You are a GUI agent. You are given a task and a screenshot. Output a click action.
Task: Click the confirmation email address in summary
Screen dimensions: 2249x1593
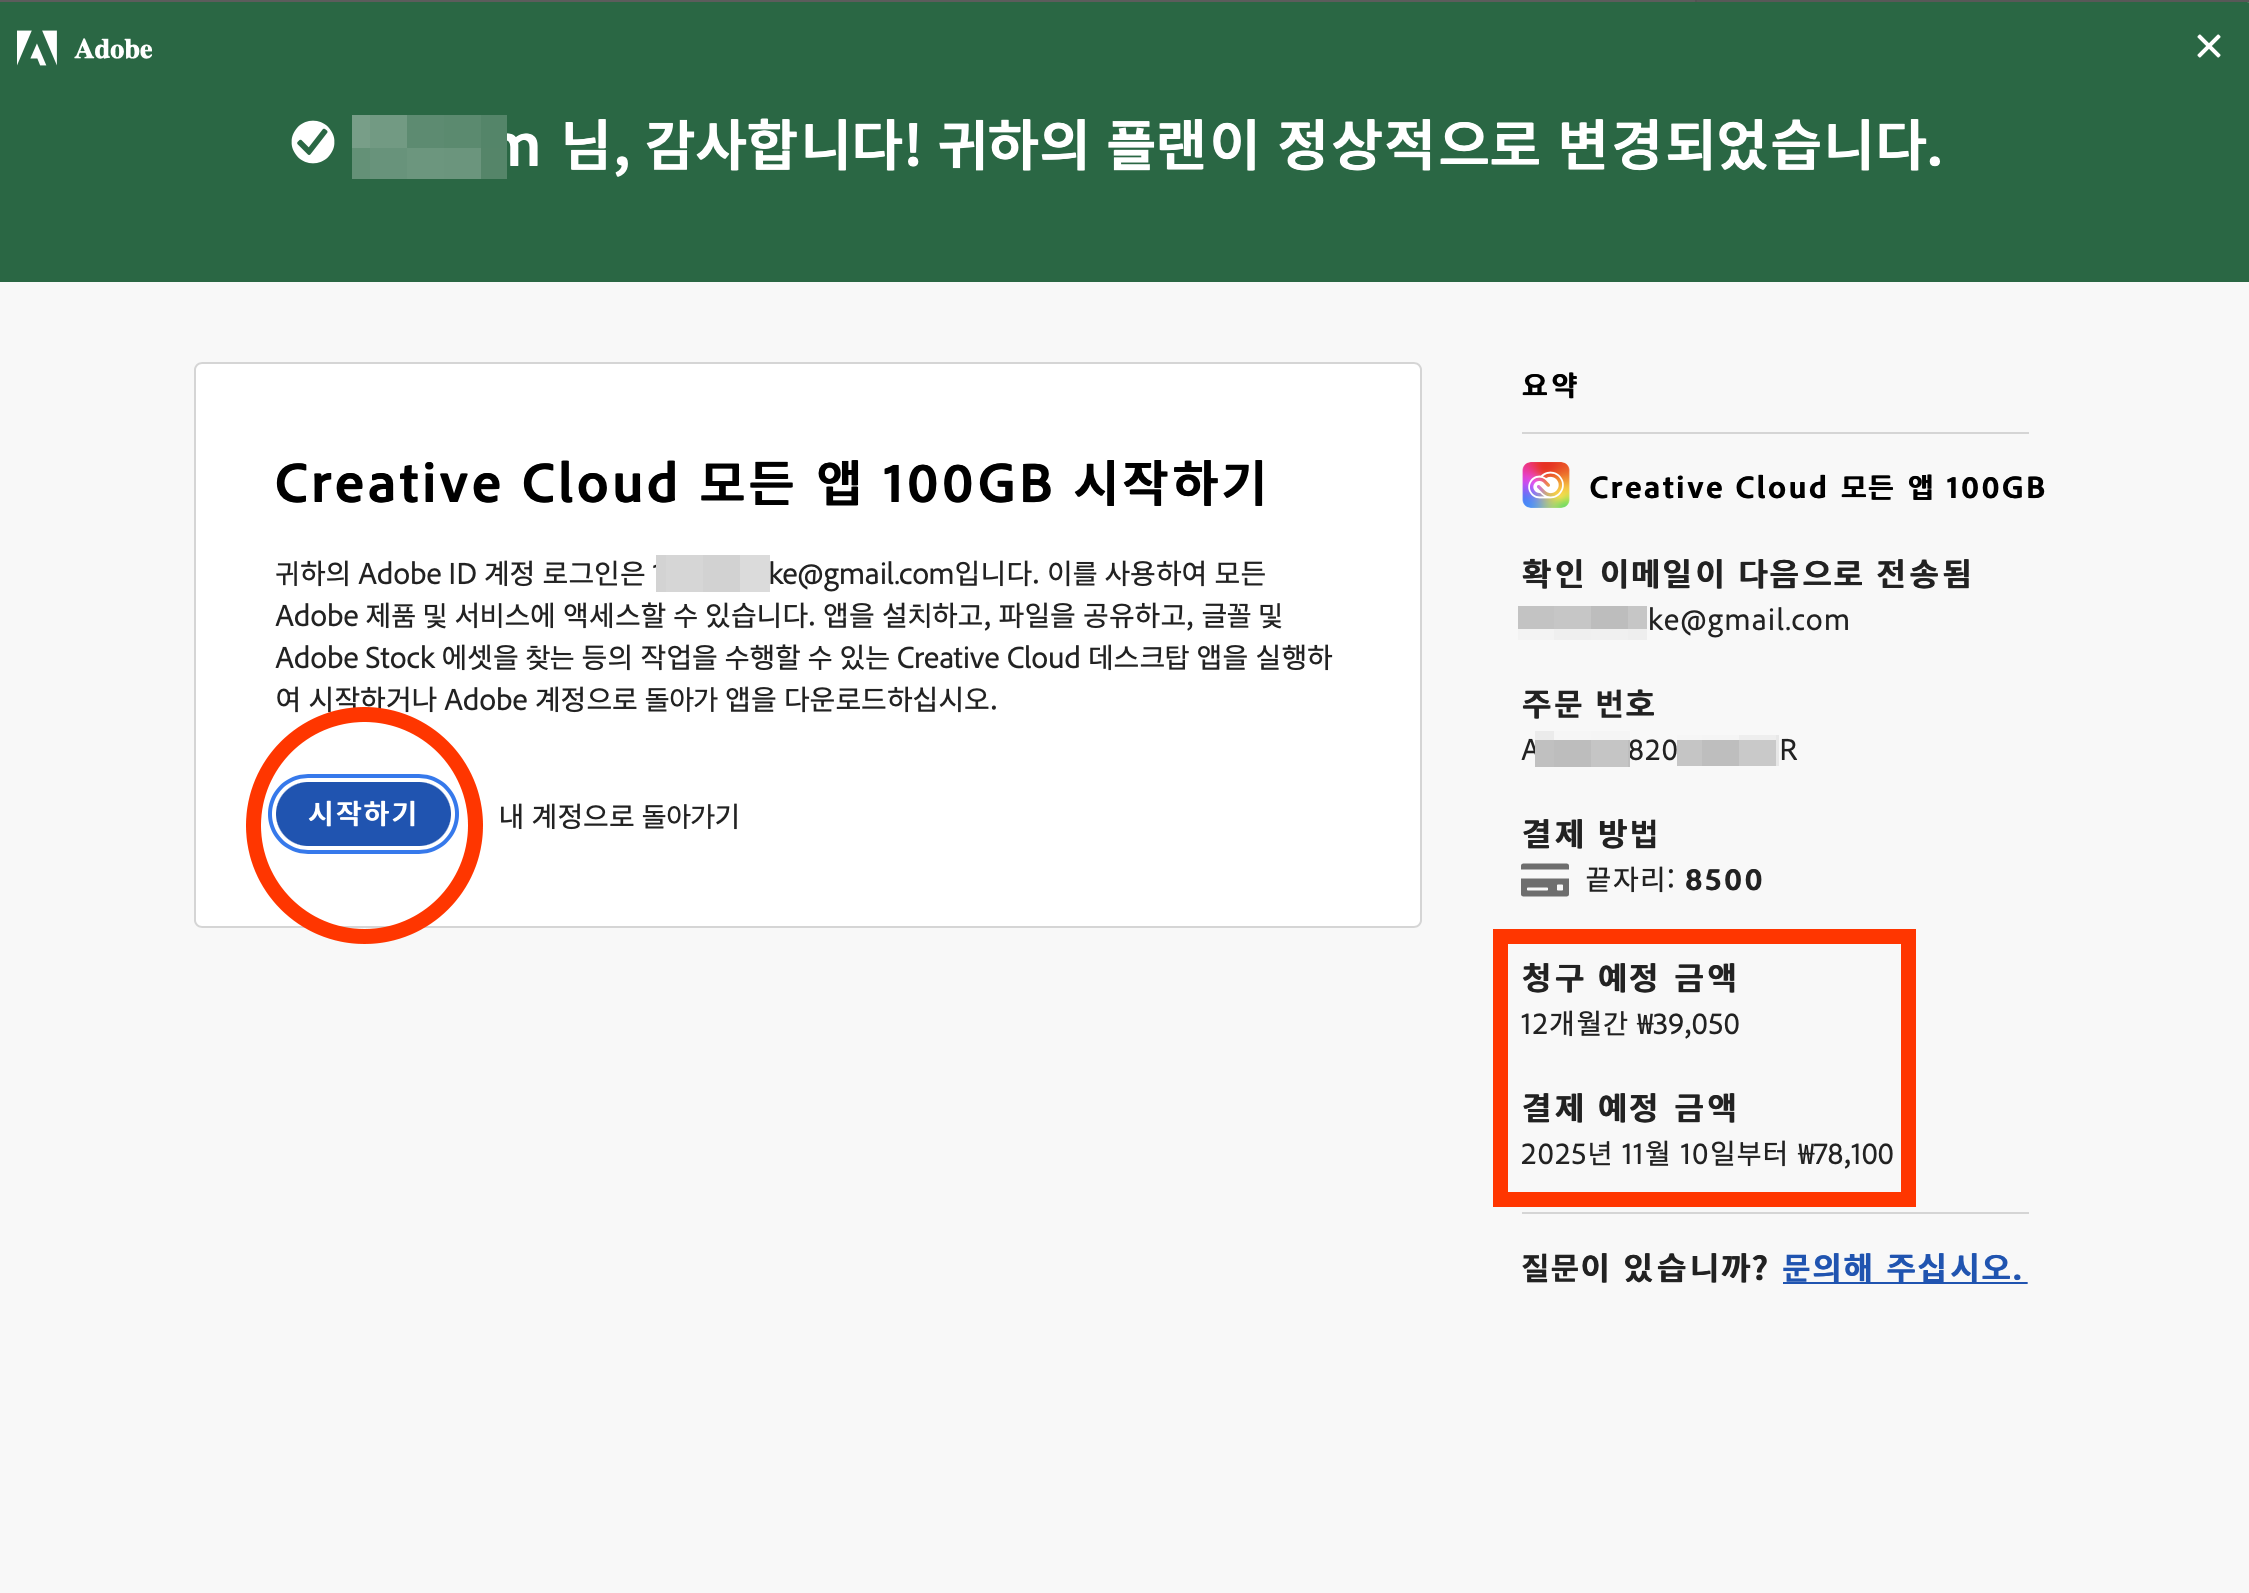tap(1684, 620)
